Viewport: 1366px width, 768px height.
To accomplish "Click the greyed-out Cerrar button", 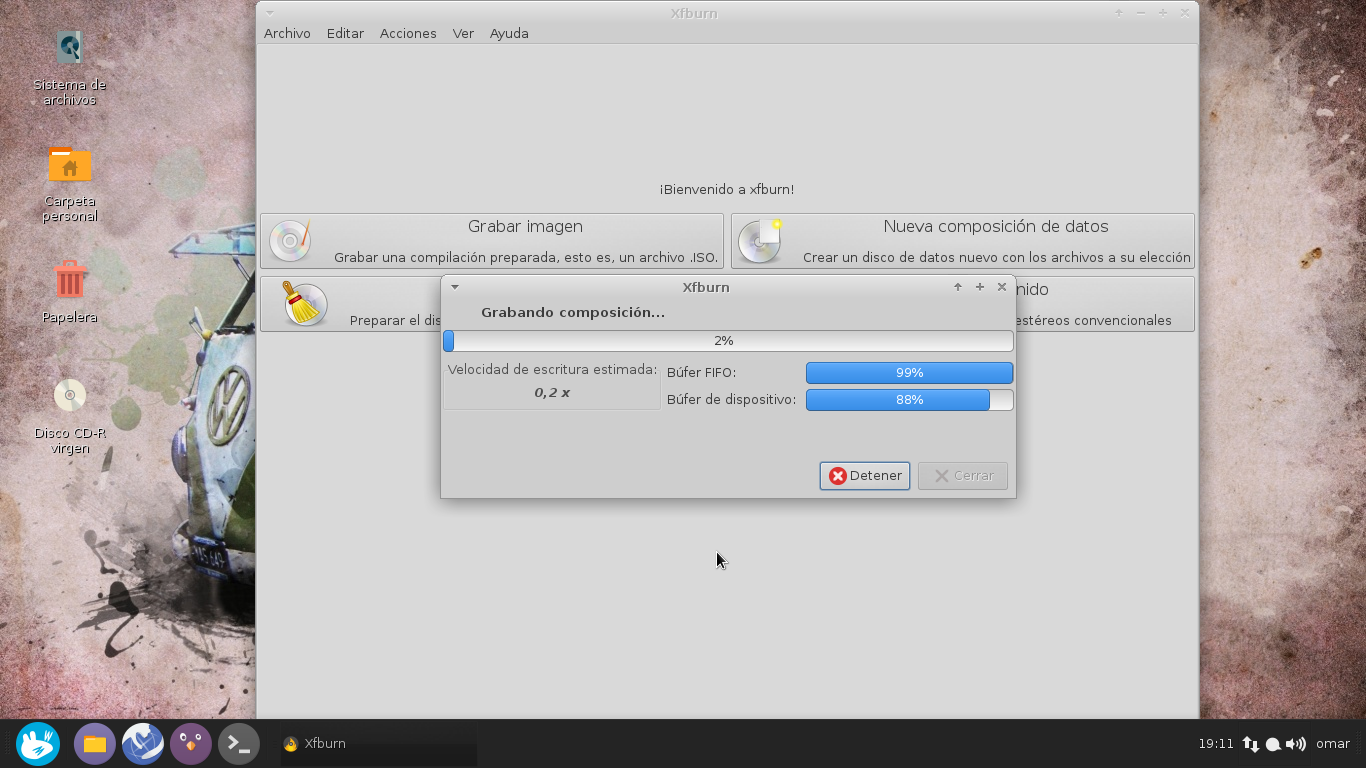I will (x=963, y=476).
